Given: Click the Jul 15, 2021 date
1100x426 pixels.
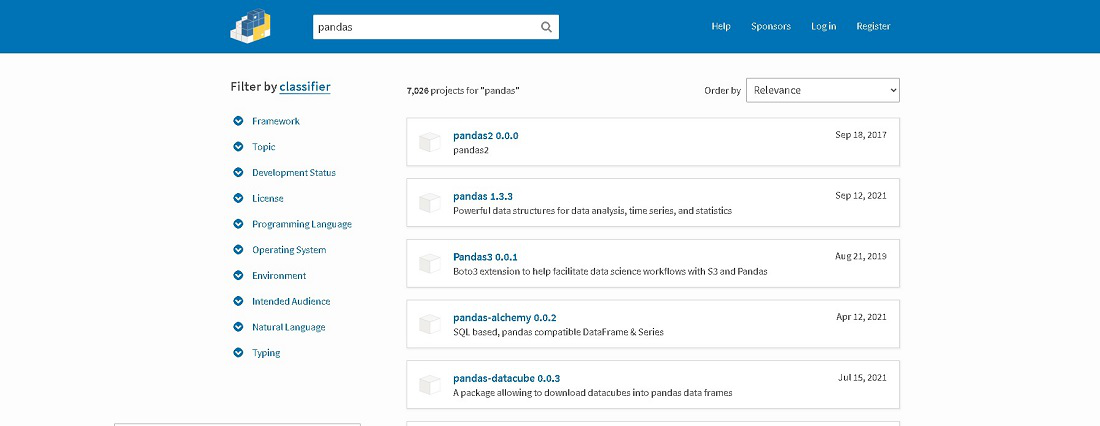Looking at the screenshot, I should [x=862, y=378].
